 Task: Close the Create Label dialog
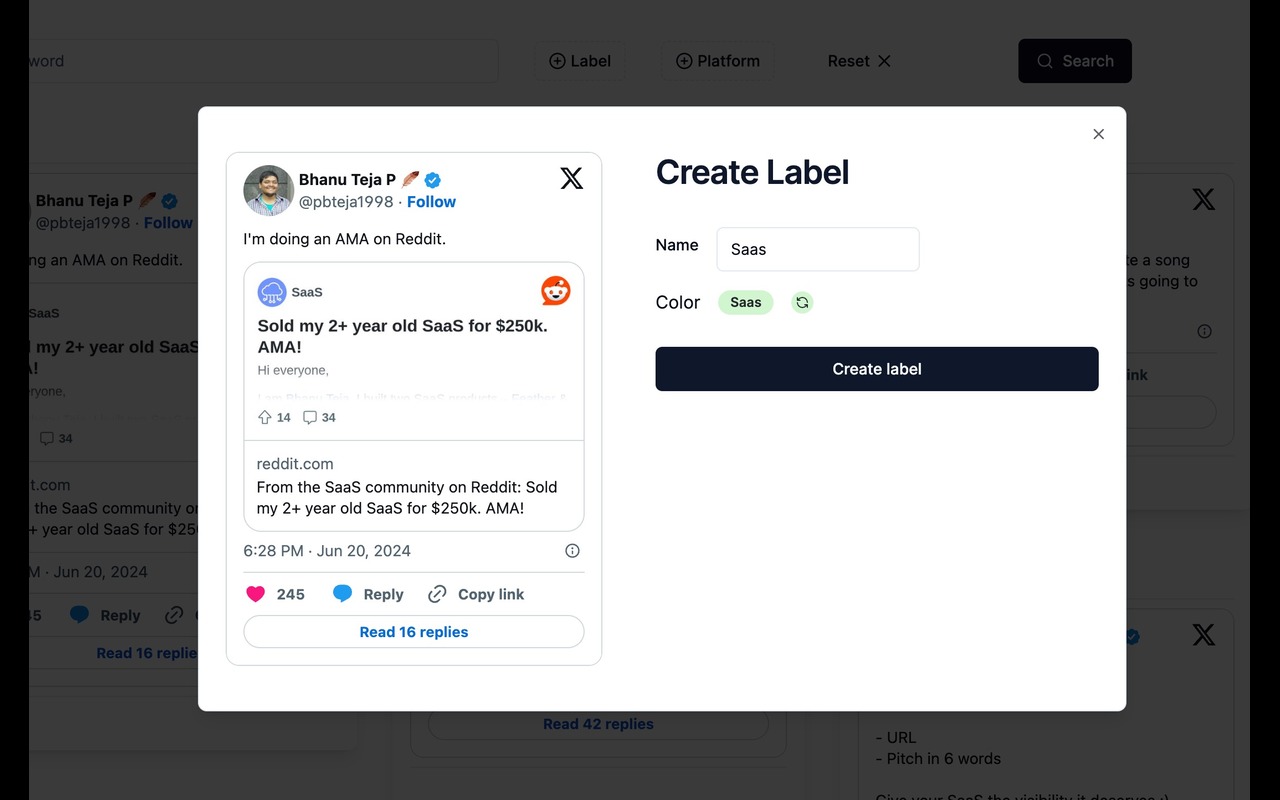(x=1098, y=134)
